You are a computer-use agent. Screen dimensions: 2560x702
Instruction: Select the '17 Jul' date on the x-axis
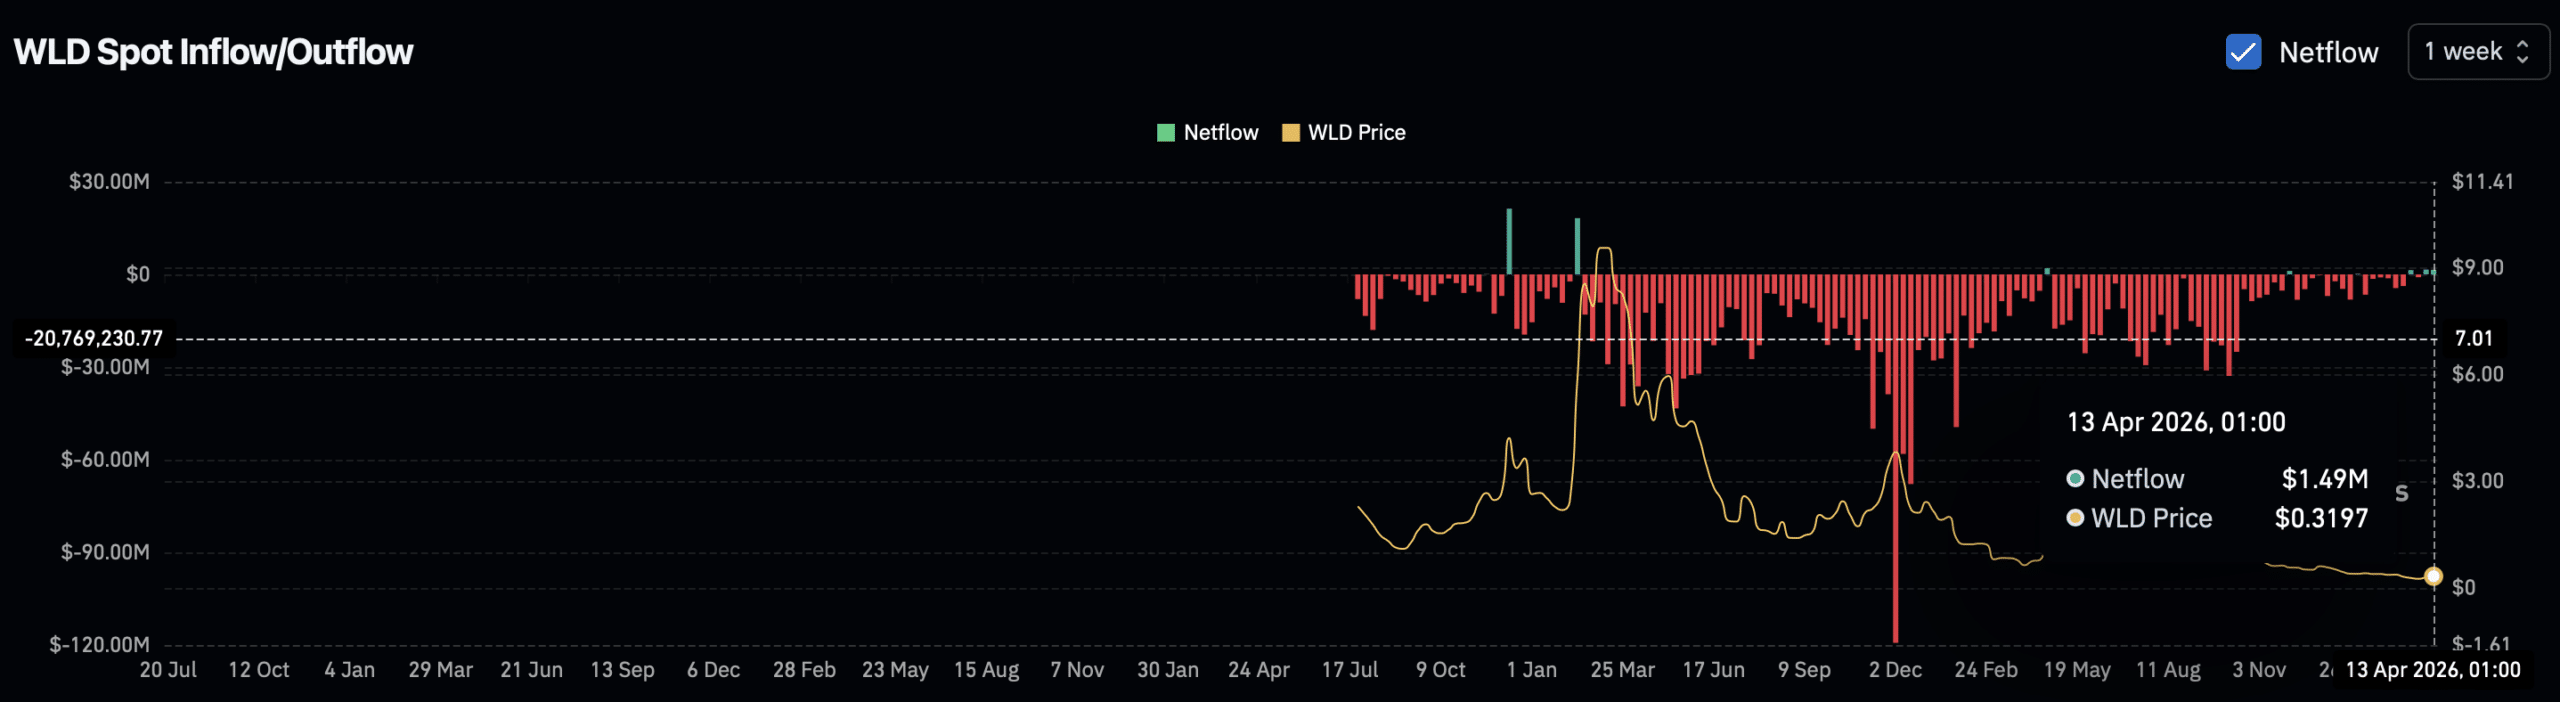1353,670
